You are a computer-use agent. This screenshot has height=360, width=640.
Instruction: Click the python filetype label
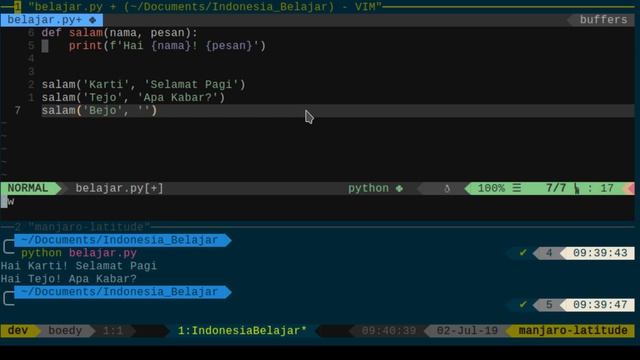point(368,188)
